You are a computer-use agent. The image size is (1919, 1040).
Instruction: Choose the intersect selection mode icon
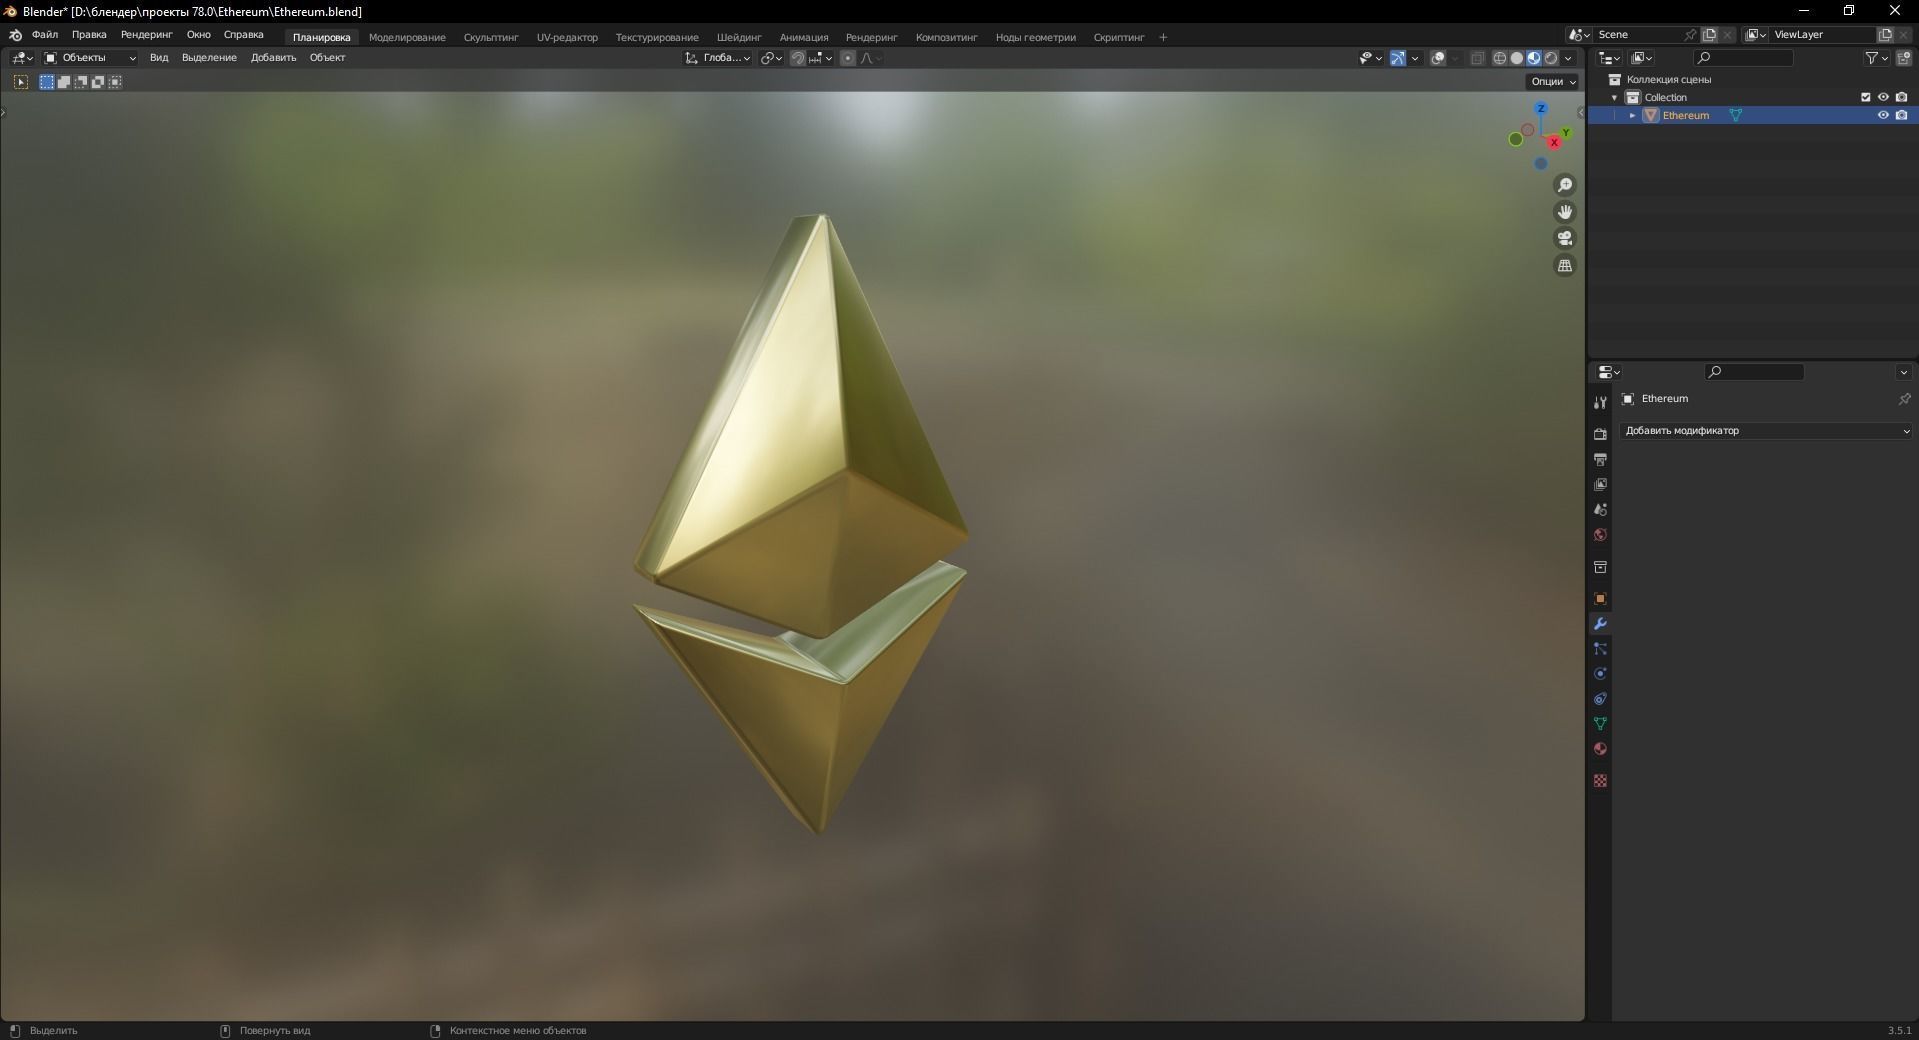pyautogui.click(x=115, y=82)
